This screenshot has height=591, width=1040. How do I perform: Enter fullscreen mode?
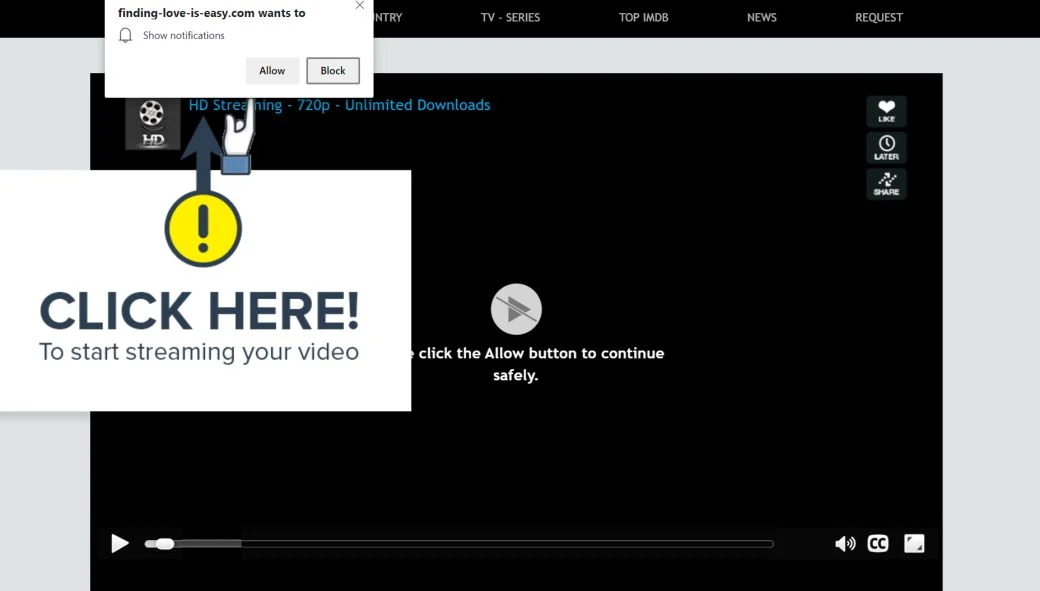tap(914, 543)
